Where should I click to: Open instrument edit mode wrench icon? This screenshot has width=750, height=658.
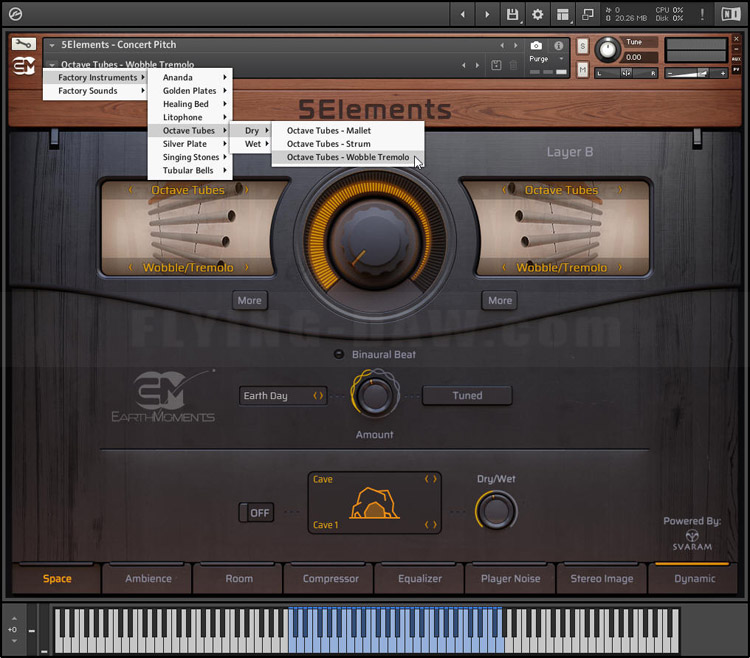click(x=24, y=44)
